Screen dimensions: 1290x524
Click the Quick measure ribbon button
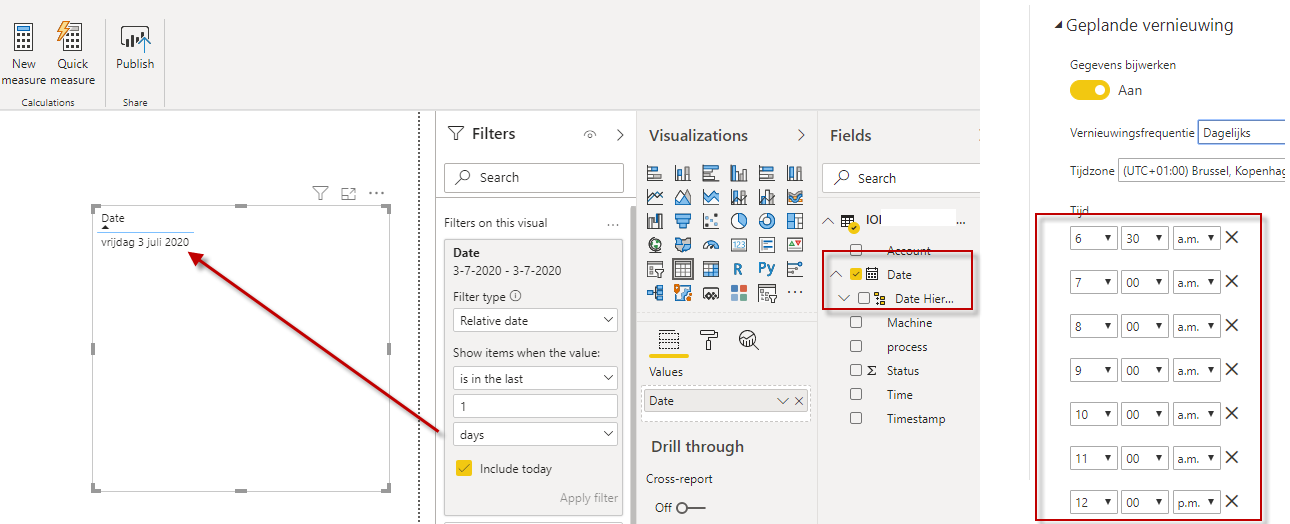click(72, 53)
